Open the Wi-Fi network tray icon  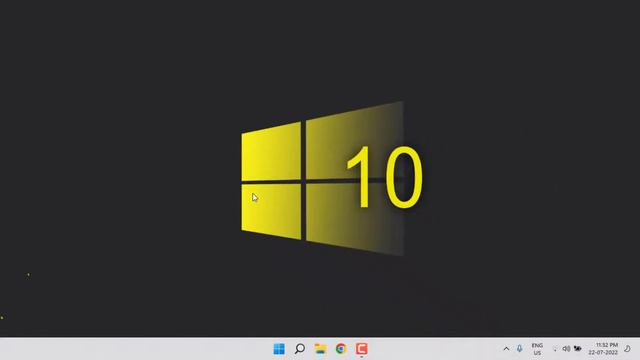click(555, 349)
